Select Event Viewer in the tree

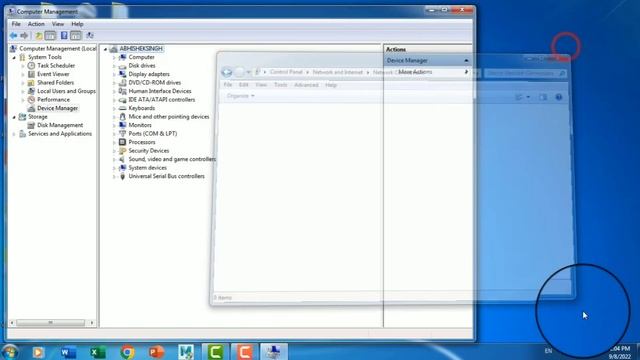pyautogui.click(x=53, y=74)
